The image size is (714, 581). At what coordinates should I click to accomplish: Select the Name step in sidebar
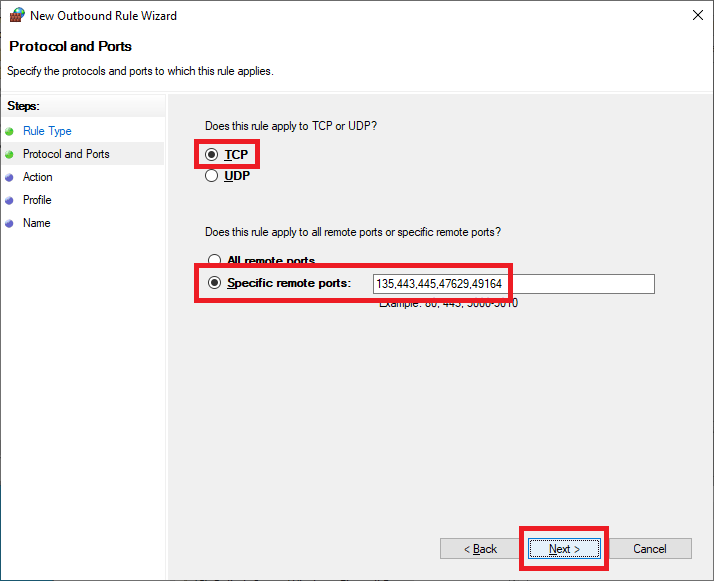(36, 223)
